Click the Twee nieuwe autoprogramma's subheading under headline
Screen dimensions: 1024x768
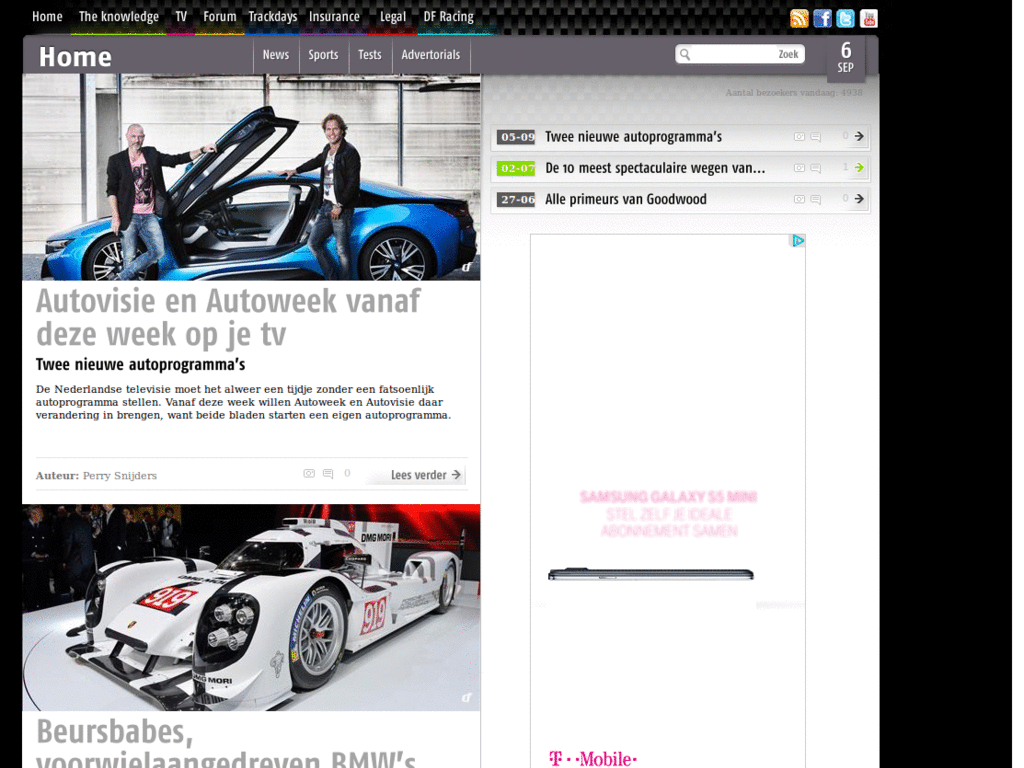[140, 364]
